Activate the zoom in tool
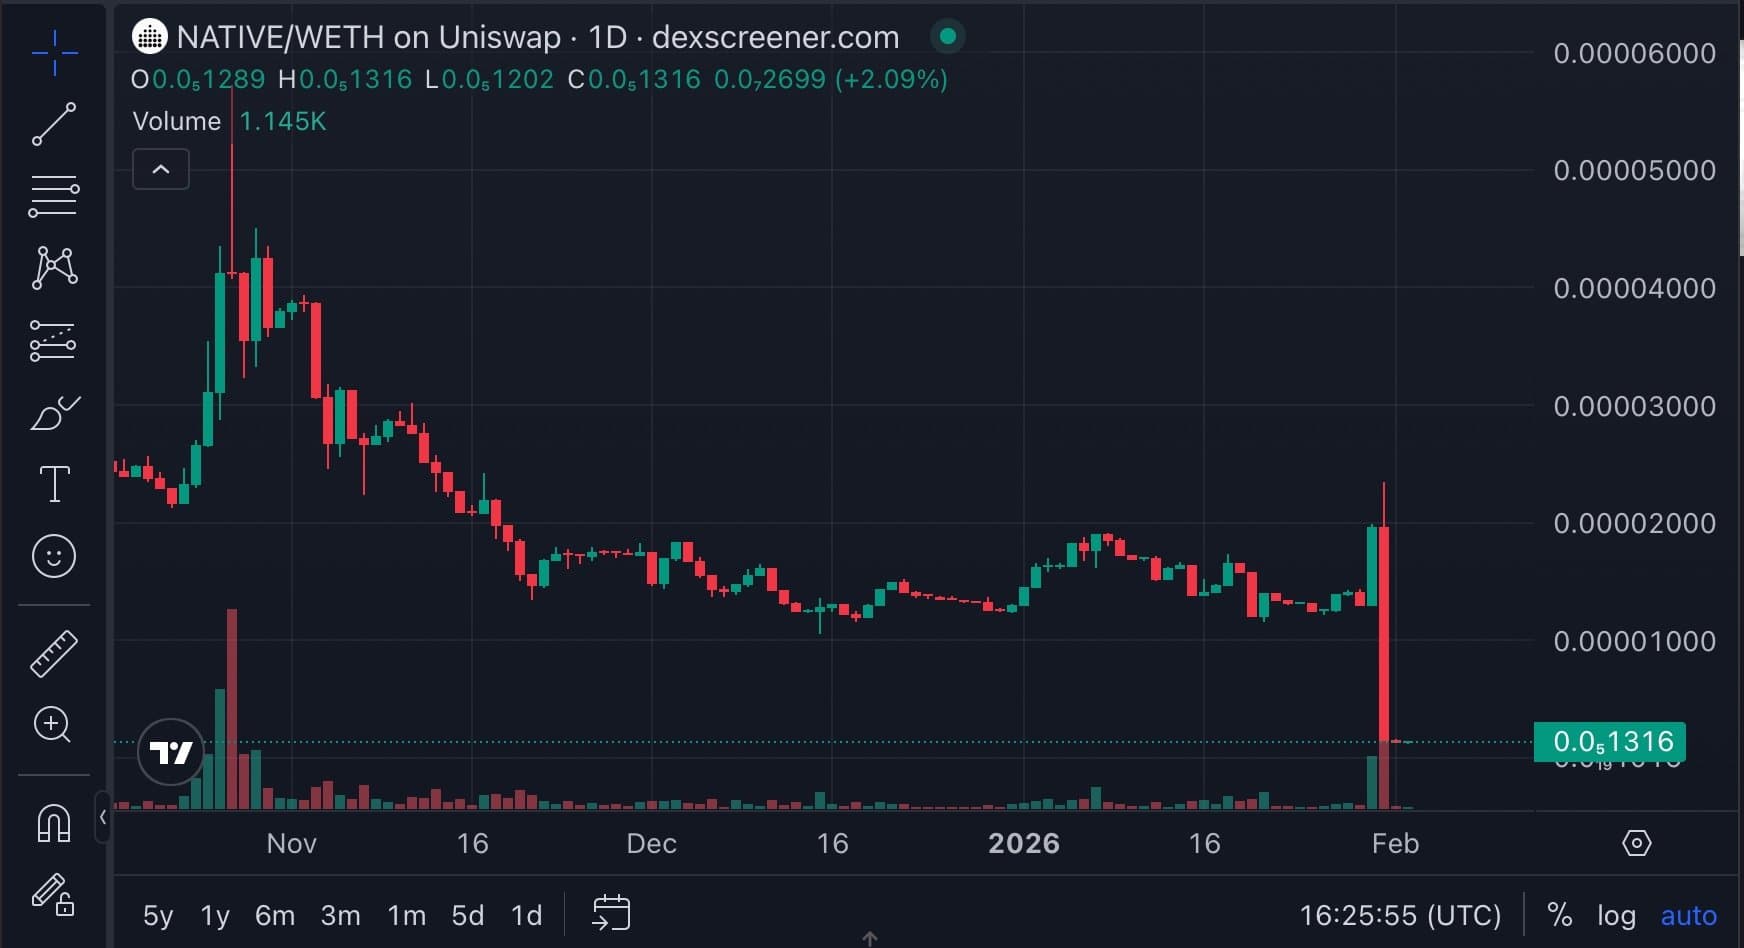Viewport: 1744px width, 948px height. [54, 725]
